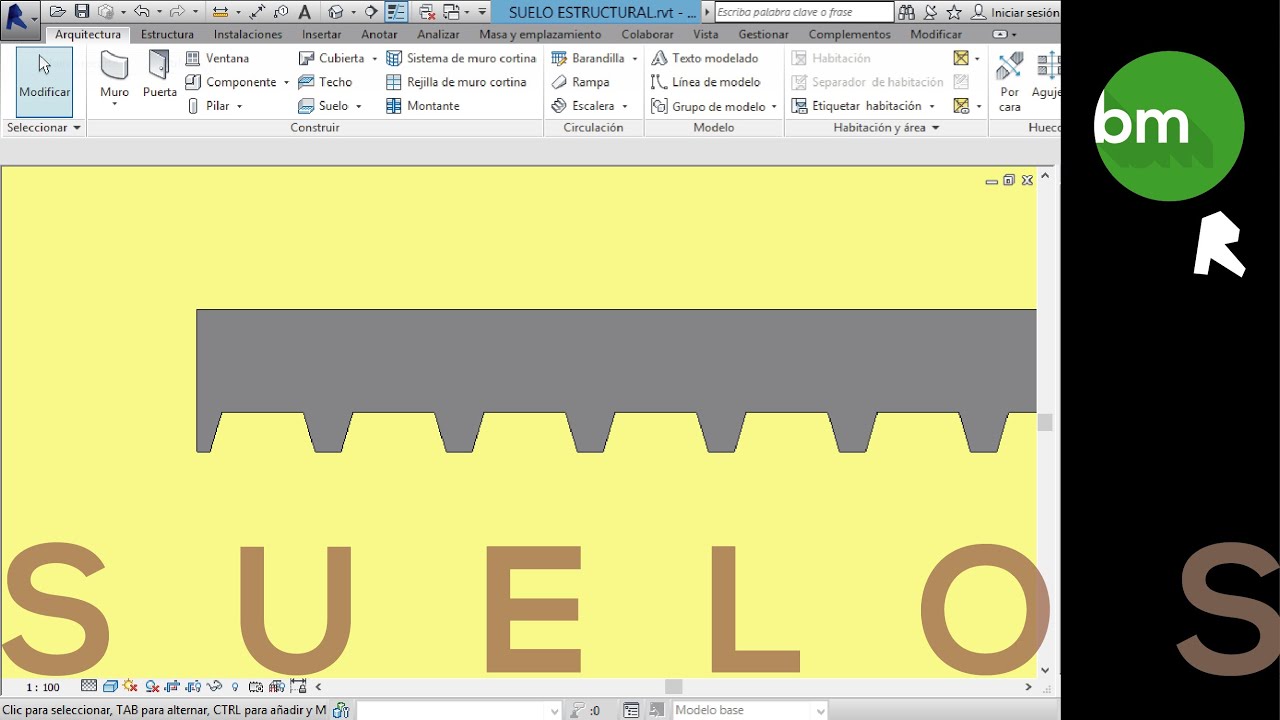Open detail level icon in view control bar
The width and height of the screenshot is (1280, 720).
(88, 686)
